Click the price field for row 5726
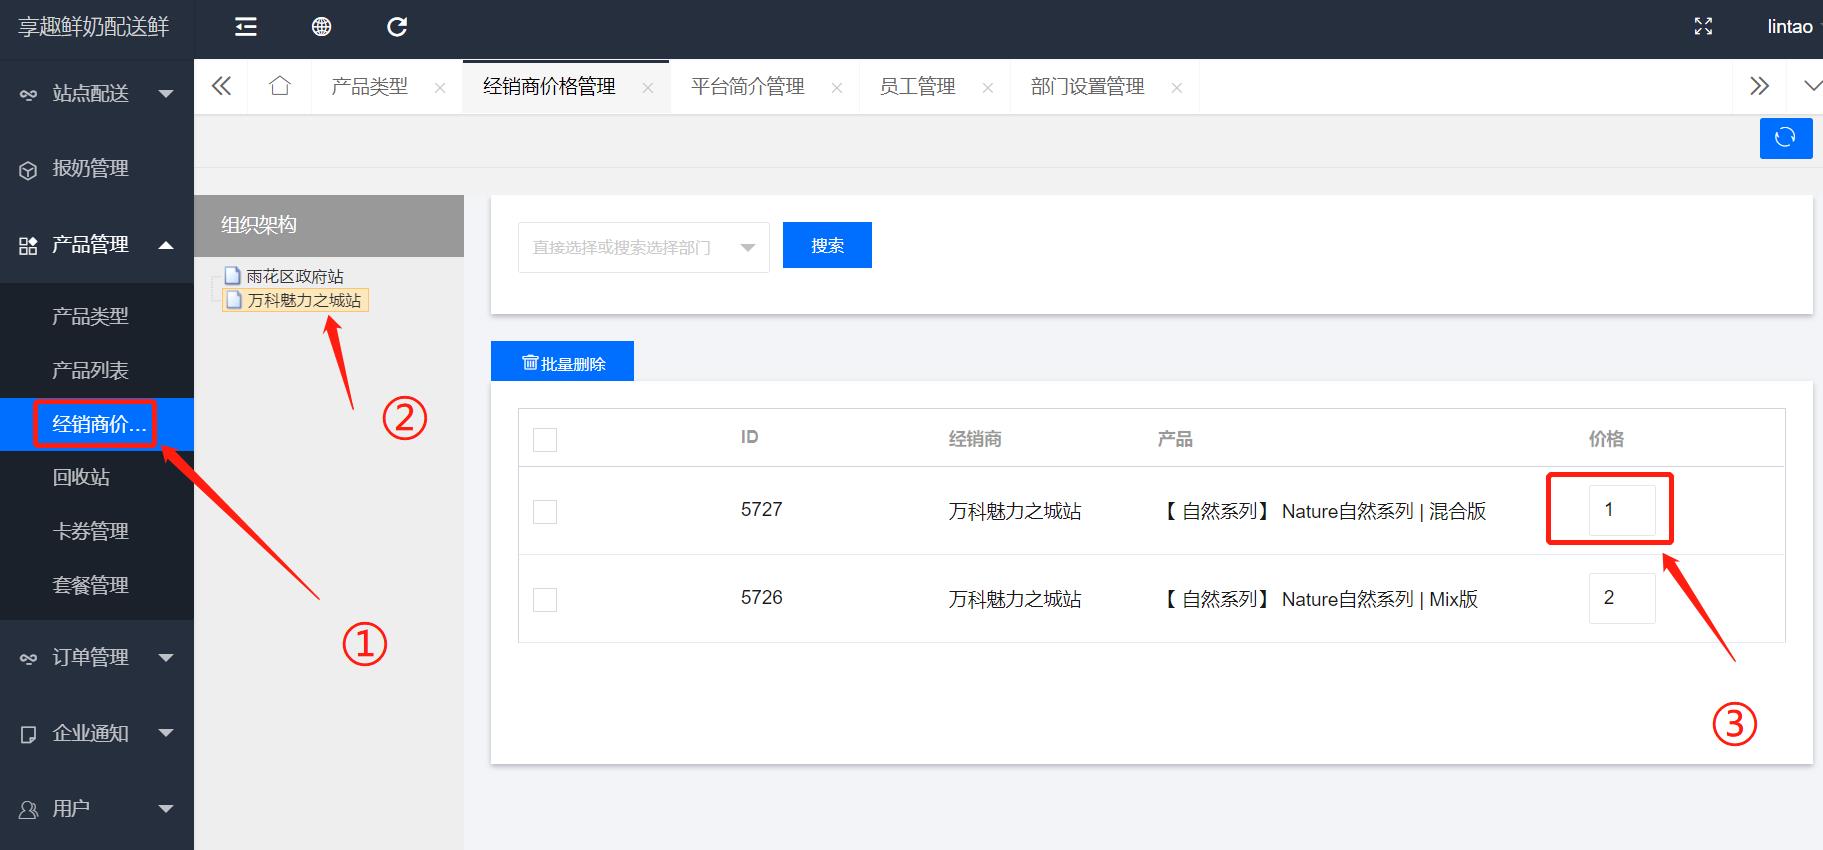The image size is (1823, 850). [x=1621, y=598]
